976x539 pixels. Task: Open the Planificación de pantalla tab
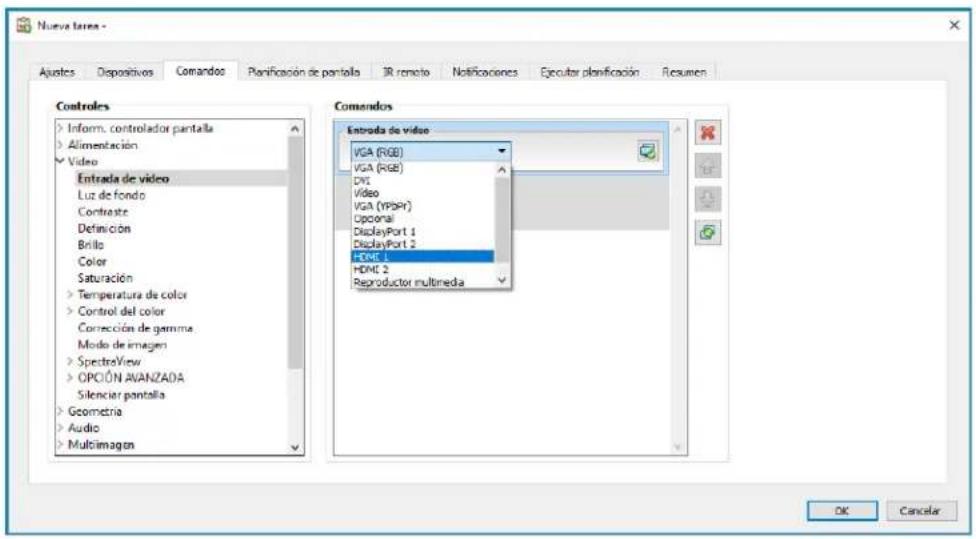click(304, 72)
